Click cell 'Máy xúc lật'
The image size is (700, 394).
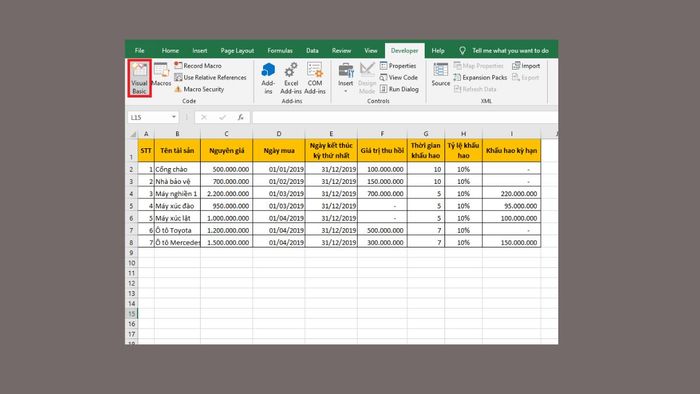(x=177, y=218)
